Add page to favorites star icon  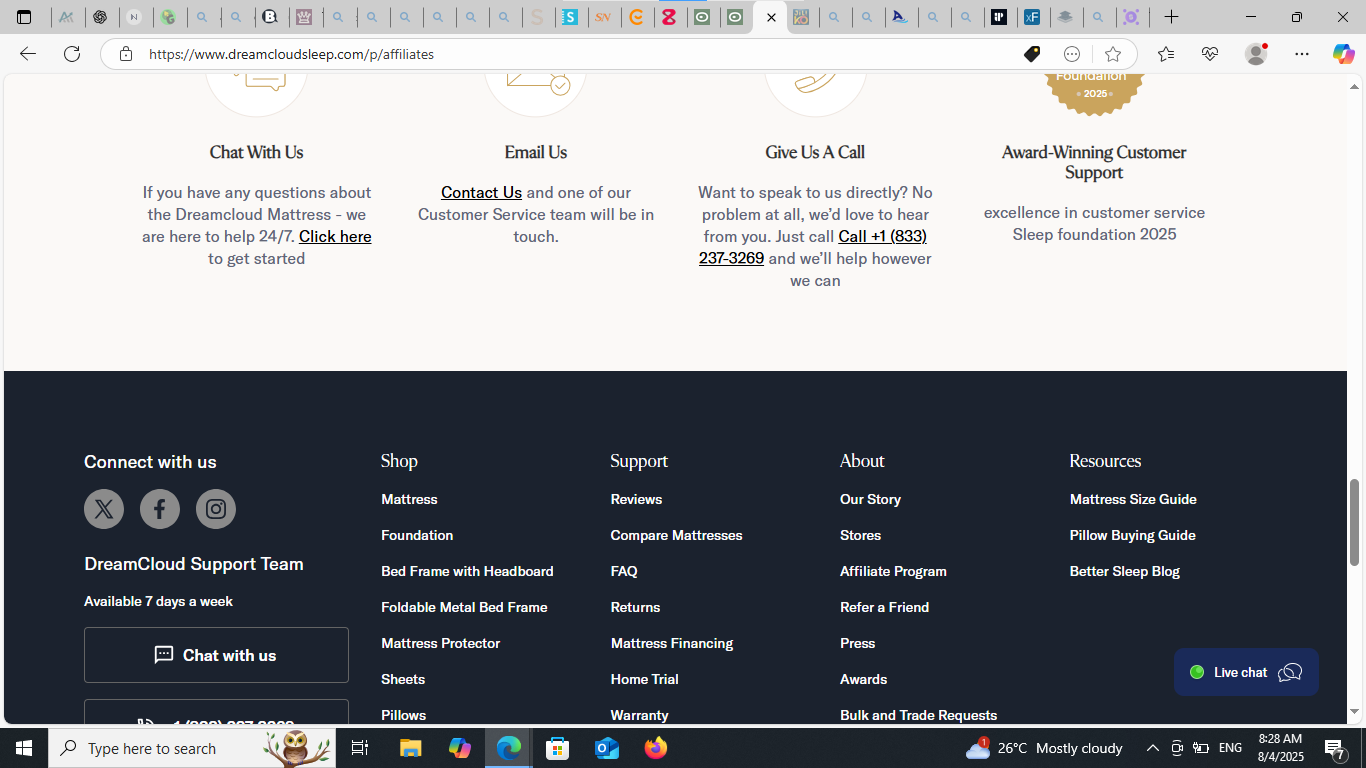[x=1113, y=54]
